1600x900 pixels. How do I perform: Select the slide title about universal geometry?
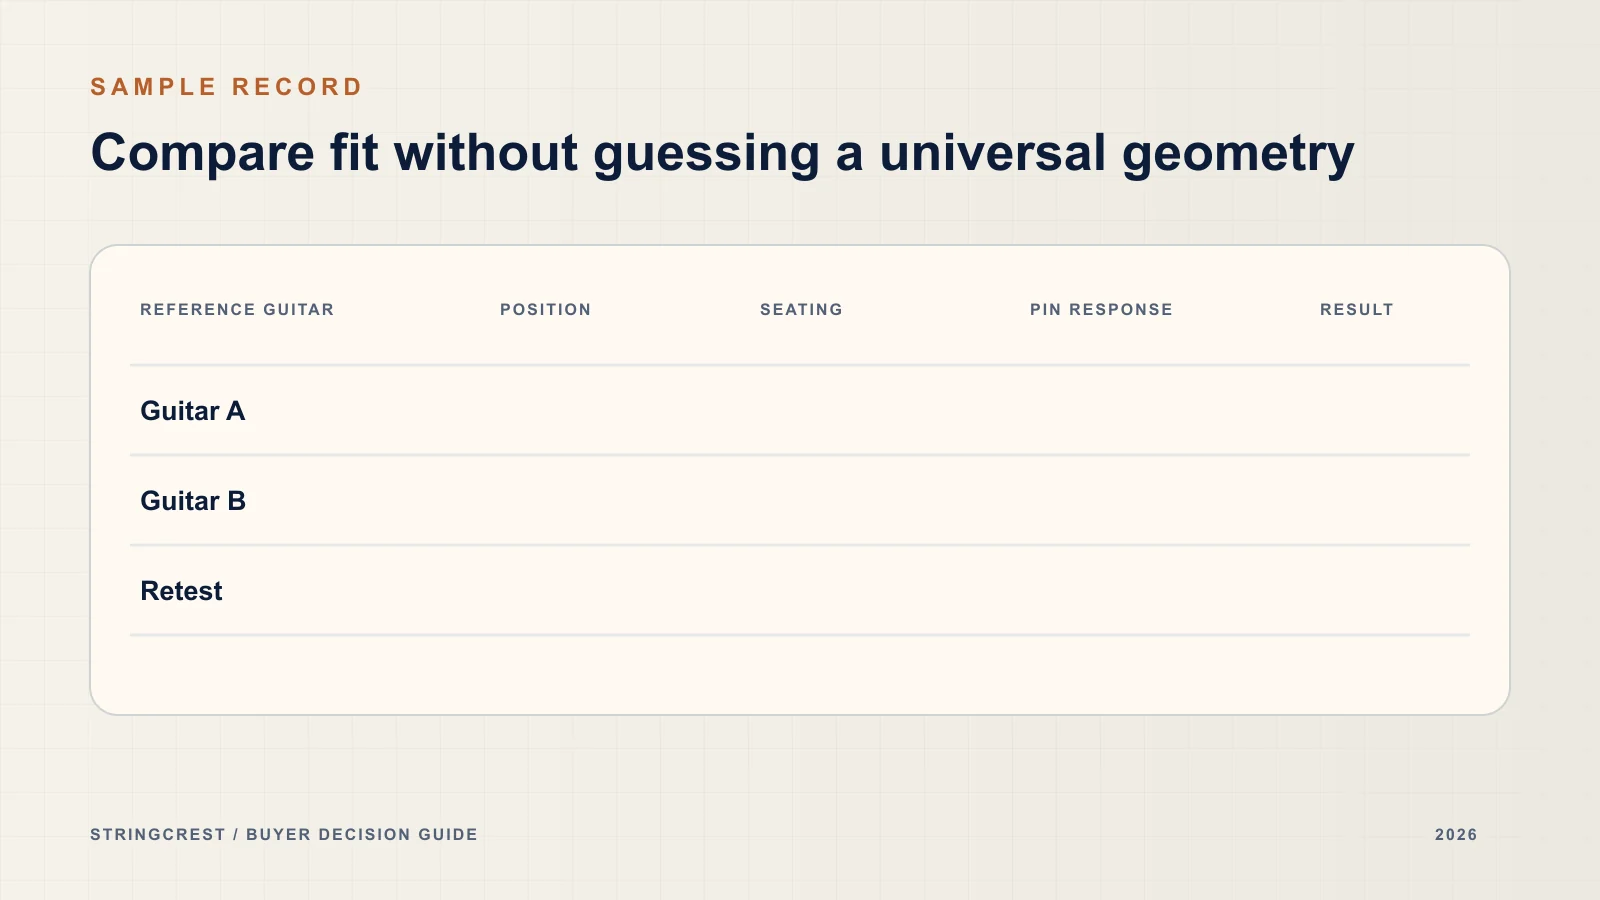click(x=722, y=153)
